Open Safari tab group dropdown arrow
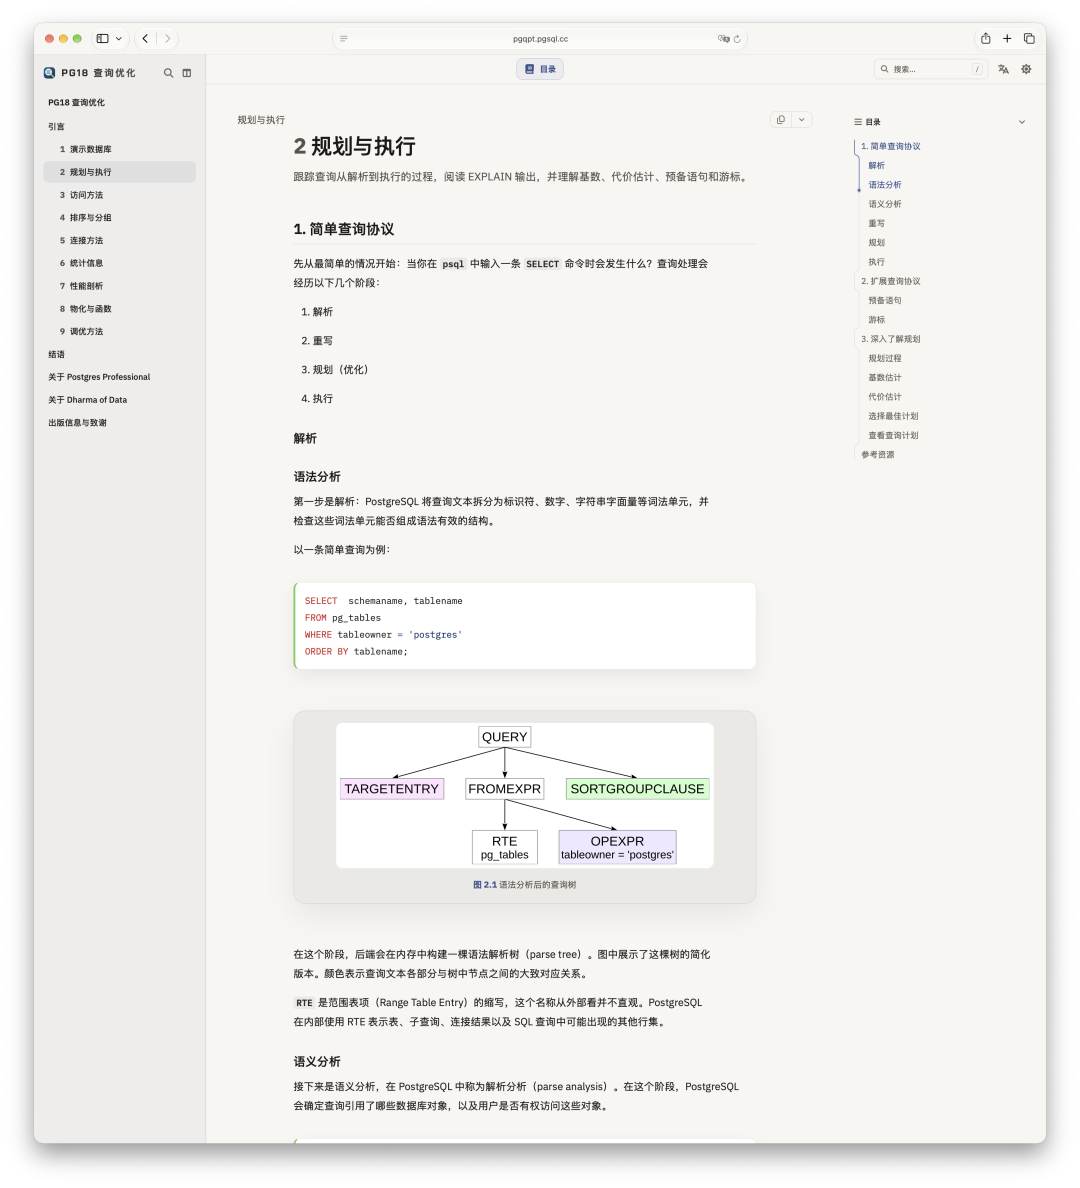Viewport: 1080px width, 1188px height. [x=119, y=39]
